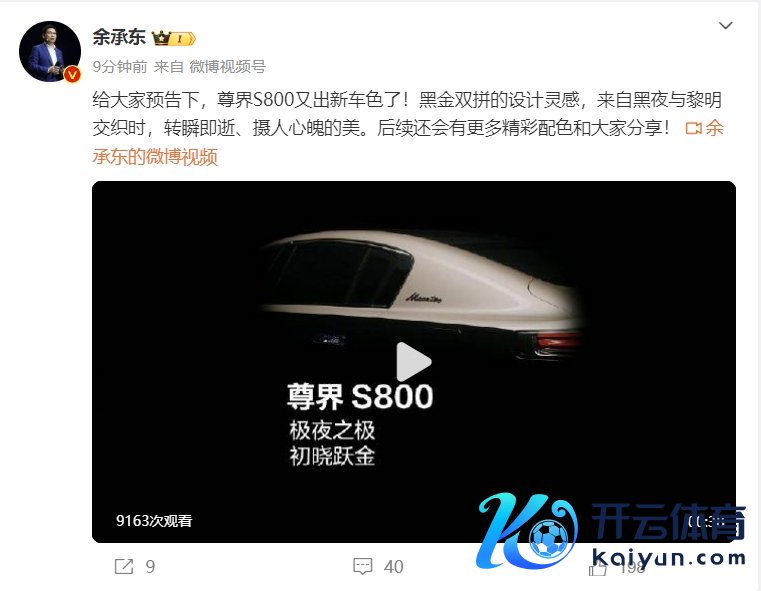Play the 尊界 S800 video

tap(414, 362)
